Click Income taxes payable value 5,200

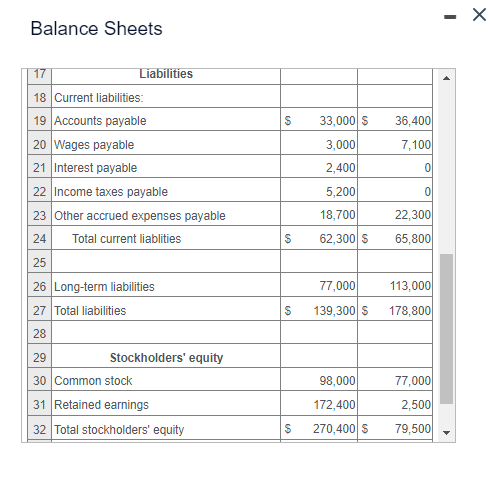pyautogui.click(x=340, y=192)
